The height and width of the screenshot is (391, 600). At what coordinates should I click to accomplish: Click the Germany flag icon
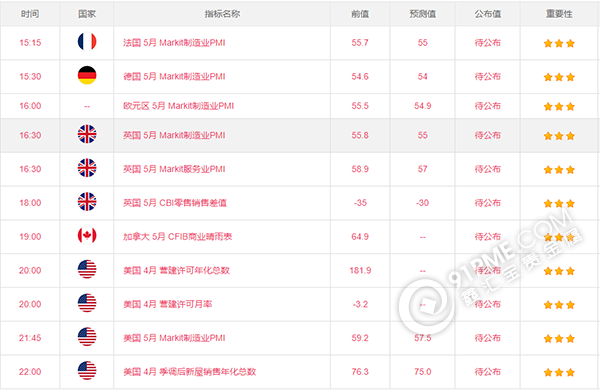pos(87,75)
